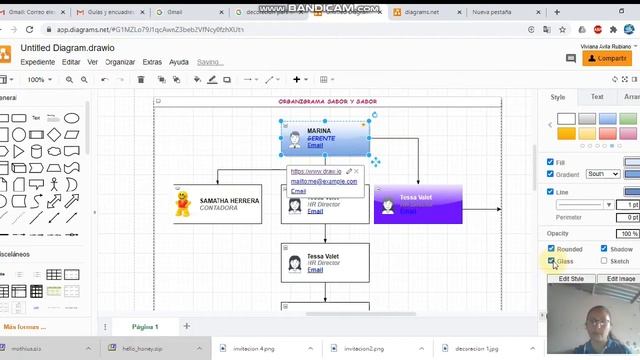Open the Organizar menu
Image resolution: width=640 pixels, height=360 pixels.
coord(120,62)
